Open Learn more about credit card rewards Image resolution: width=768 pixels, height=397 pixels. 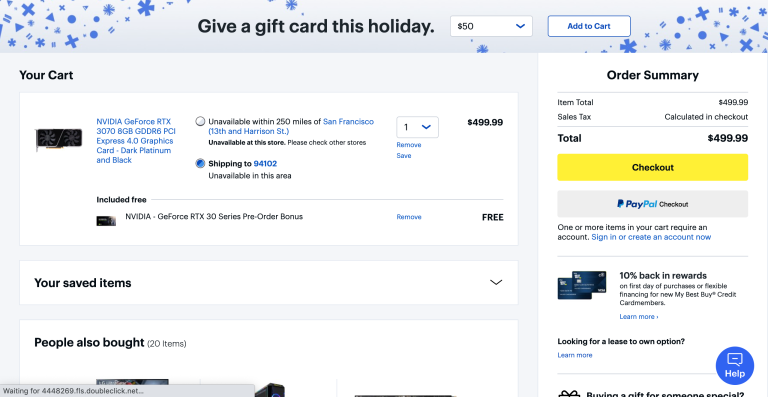click(x=639, y=317)
